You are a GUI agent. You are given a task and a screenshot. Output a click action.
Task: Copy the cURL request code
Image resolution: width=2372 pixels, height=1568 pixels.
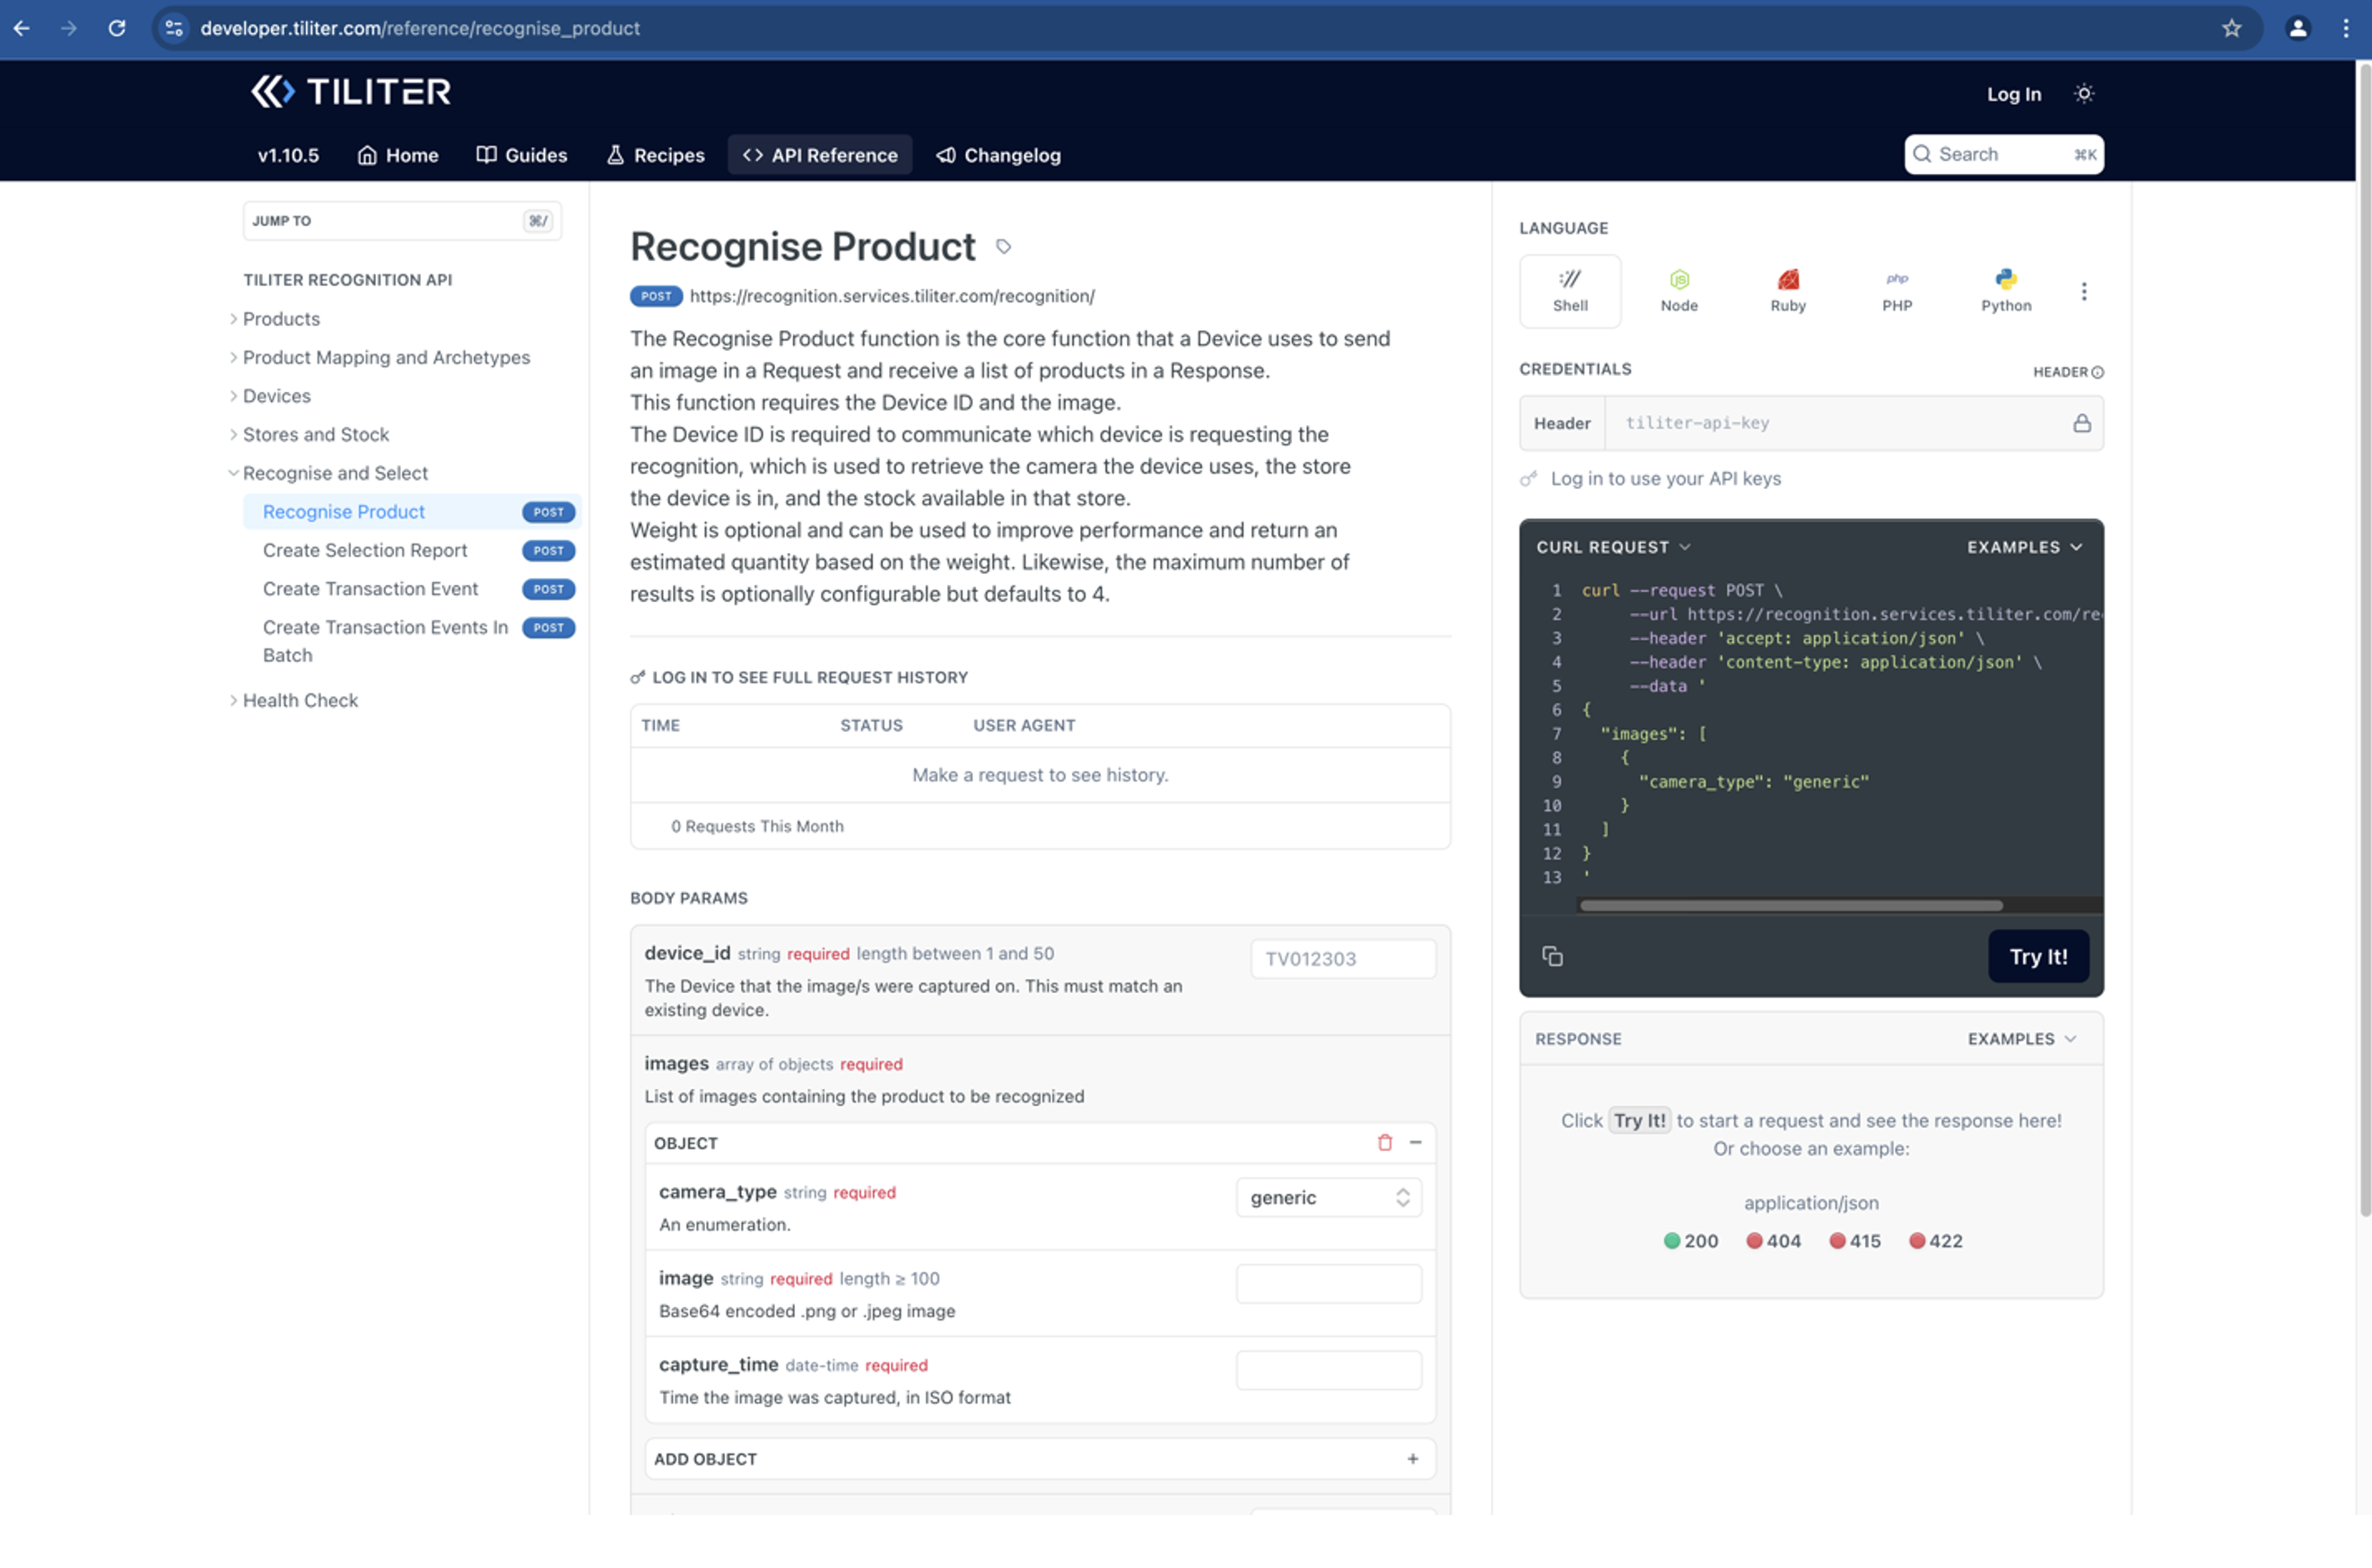(1553, 956)
